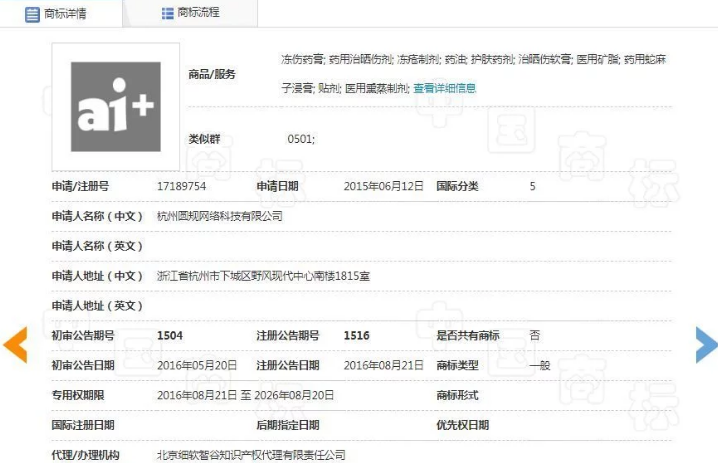
Task: Click the 申请/注册号 label
Action: pyautogui.click(x=80, y=186)
